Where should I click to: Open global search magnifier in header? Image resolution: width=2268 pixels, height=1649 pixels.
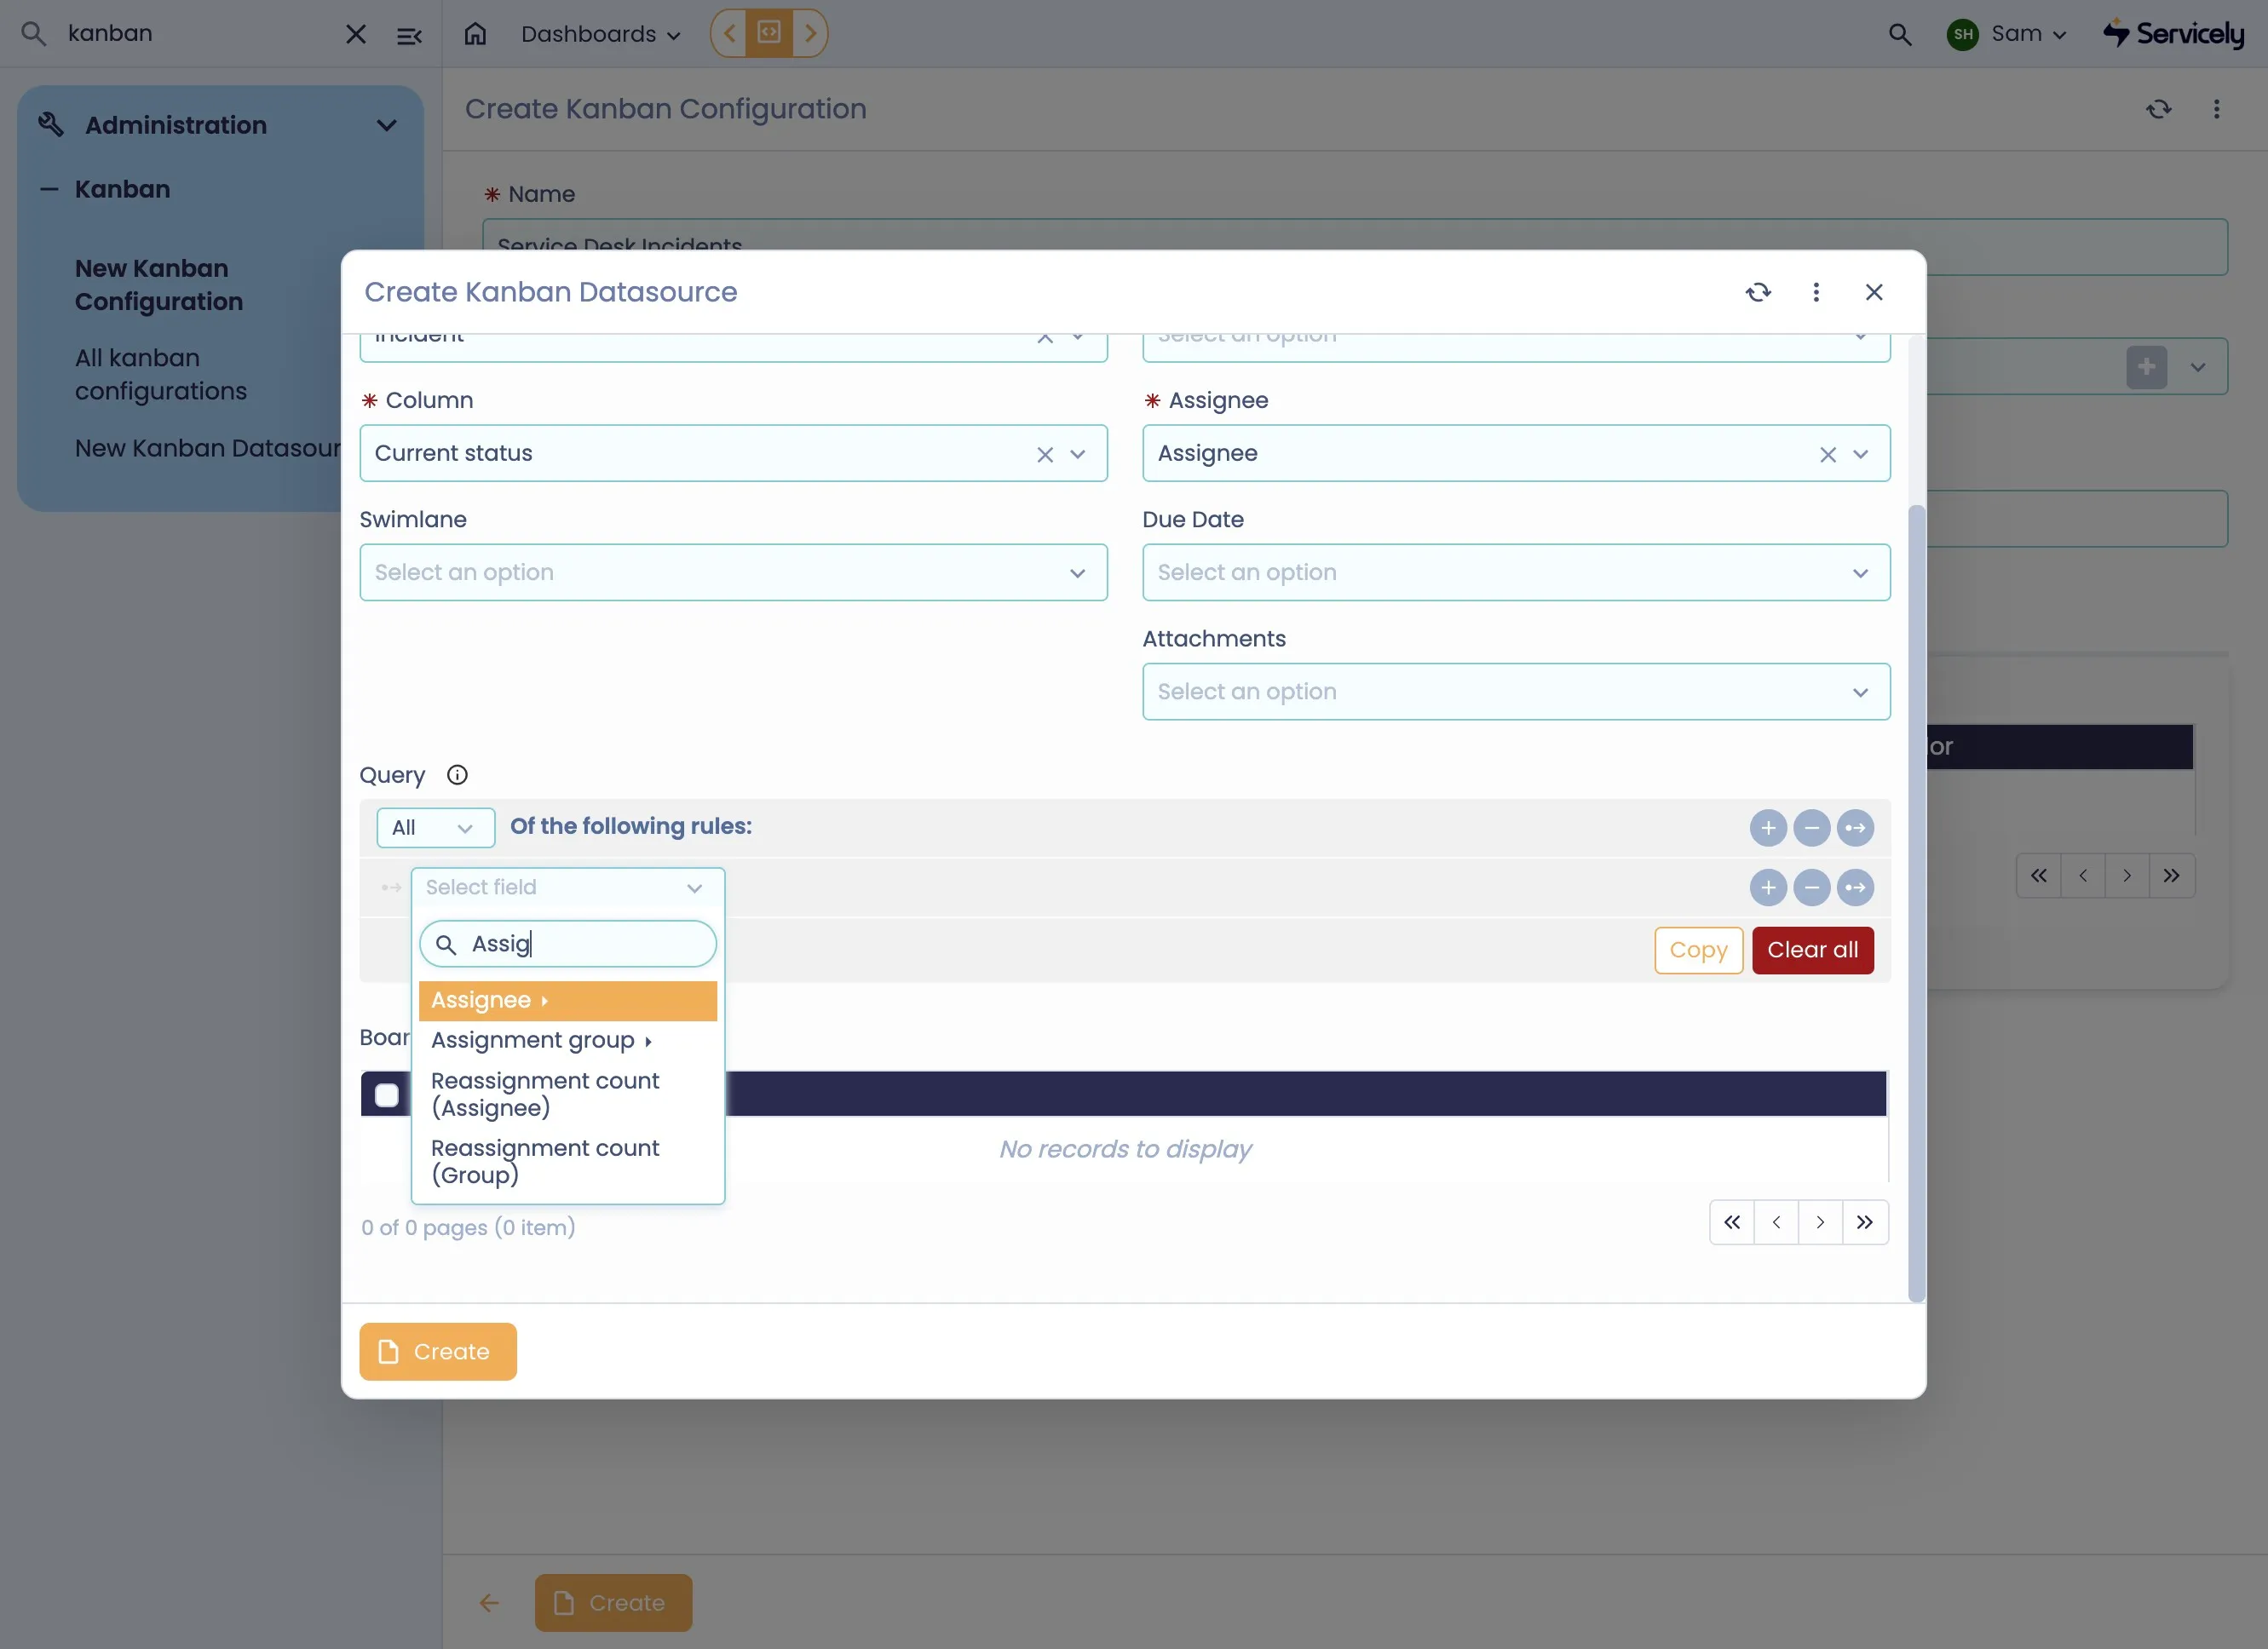click(1899, 34)
